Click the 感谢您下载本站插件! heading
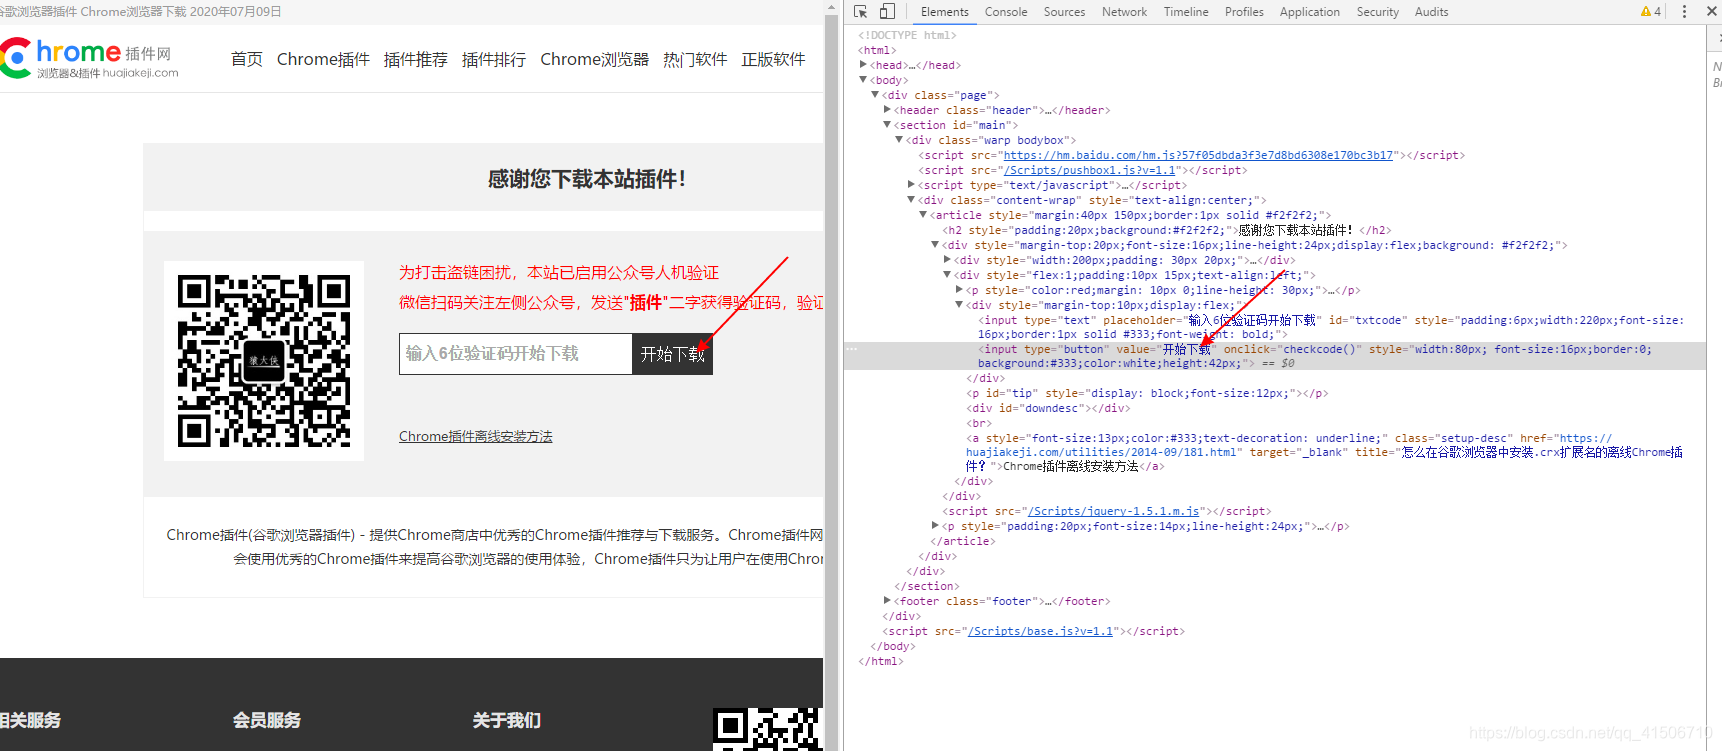The height and width of the screenshot is (751, 1722). [587, 179]
